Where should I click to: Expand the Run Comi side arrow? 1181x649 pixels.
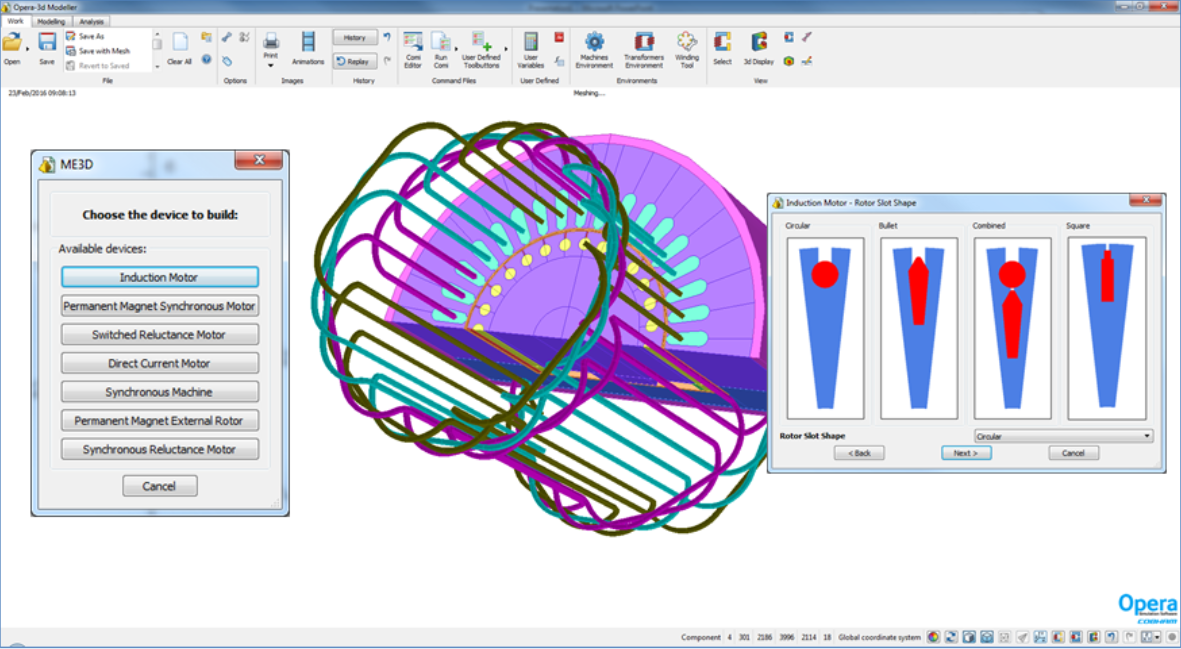tap(456, 50)
